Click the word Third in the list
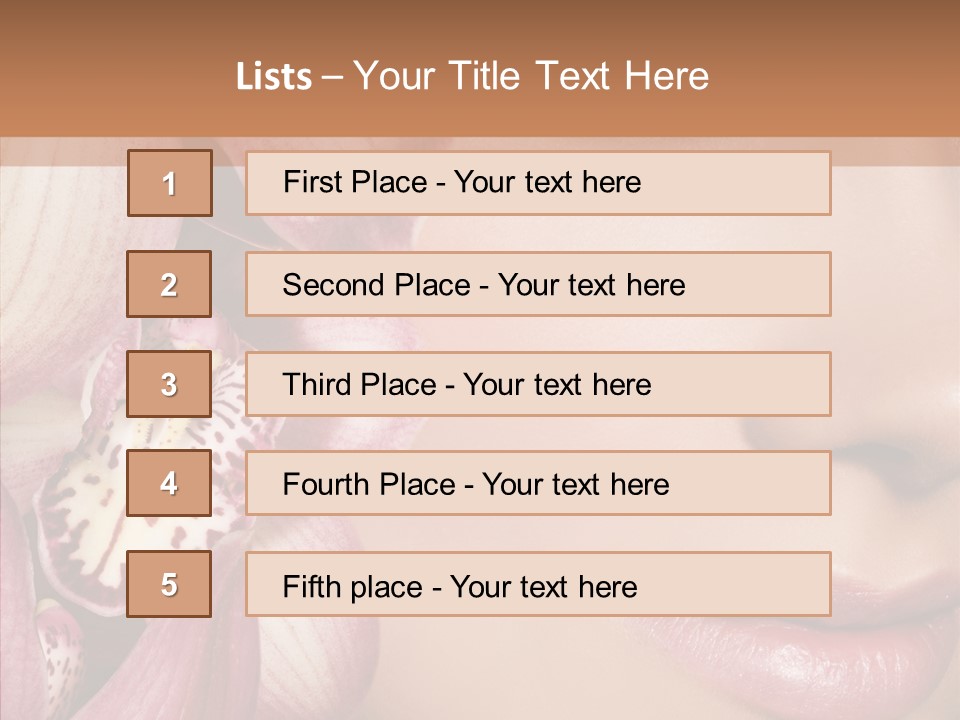Image resolution: width=960 pixels, height=720 pixels. 316,384
